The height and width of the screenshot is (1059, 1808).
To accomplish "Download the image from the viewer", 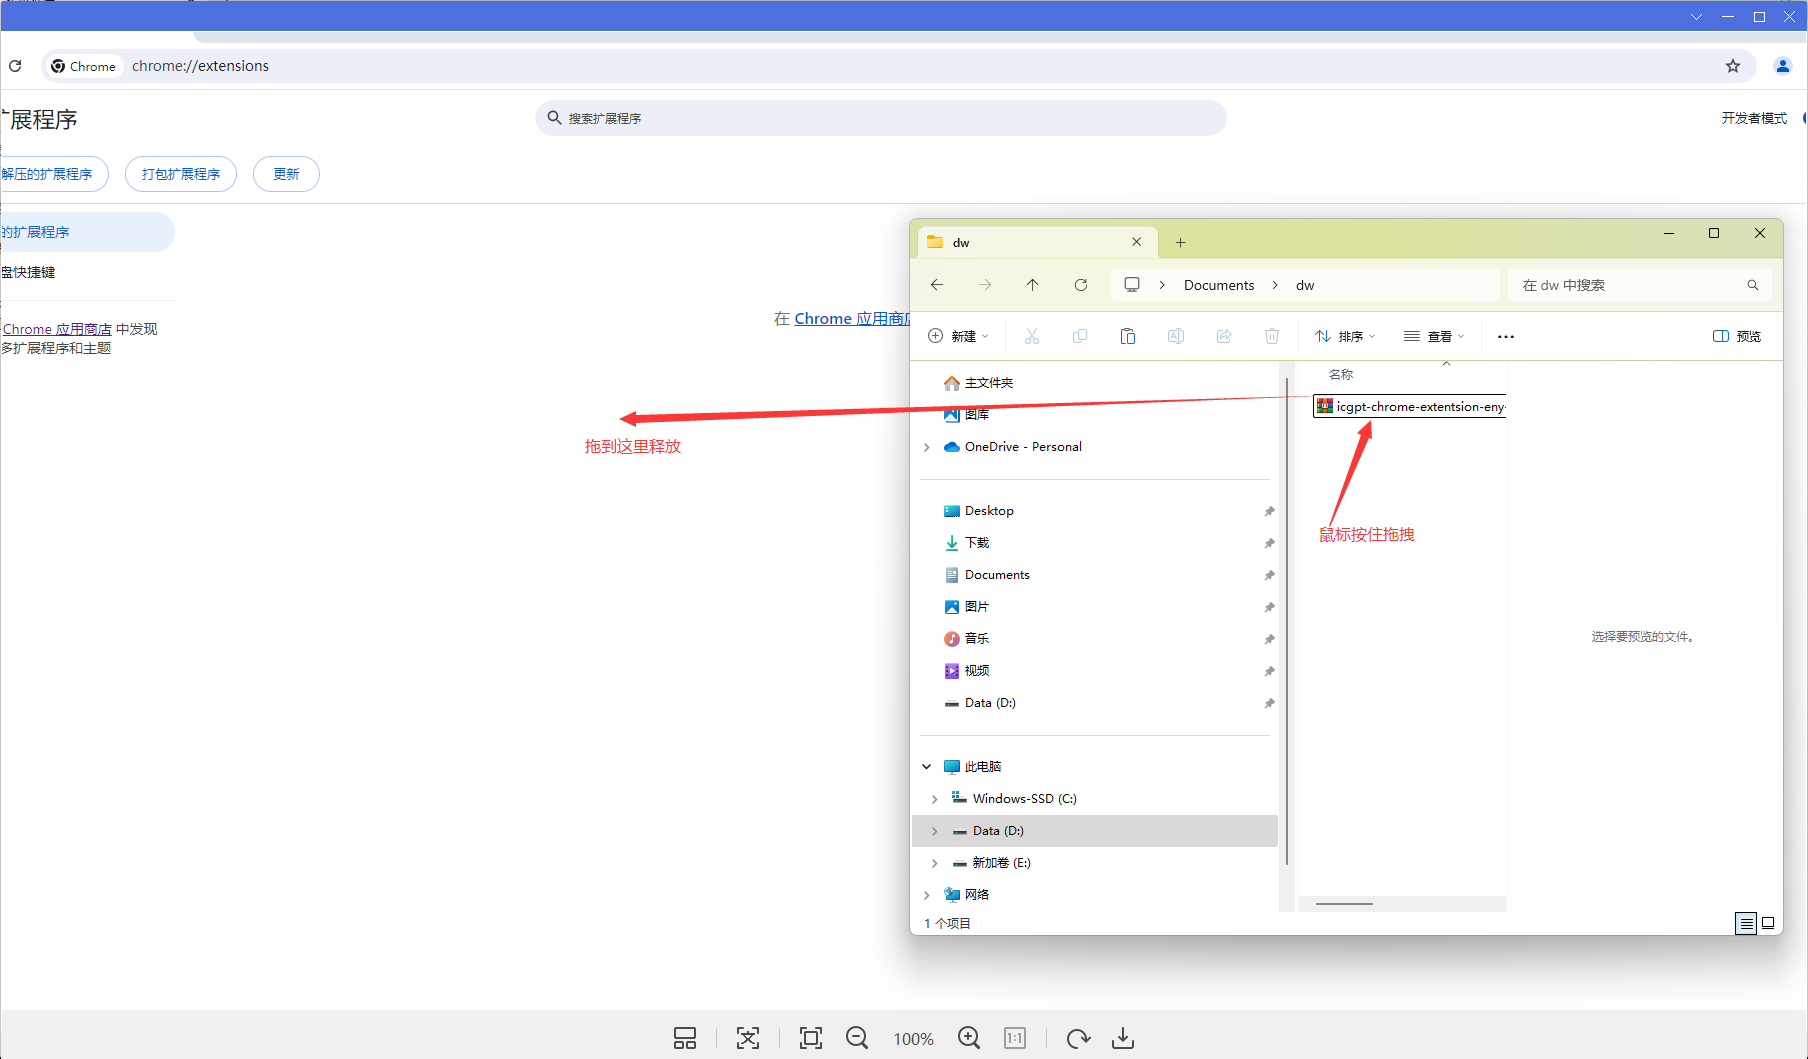I will 1123,1038.
